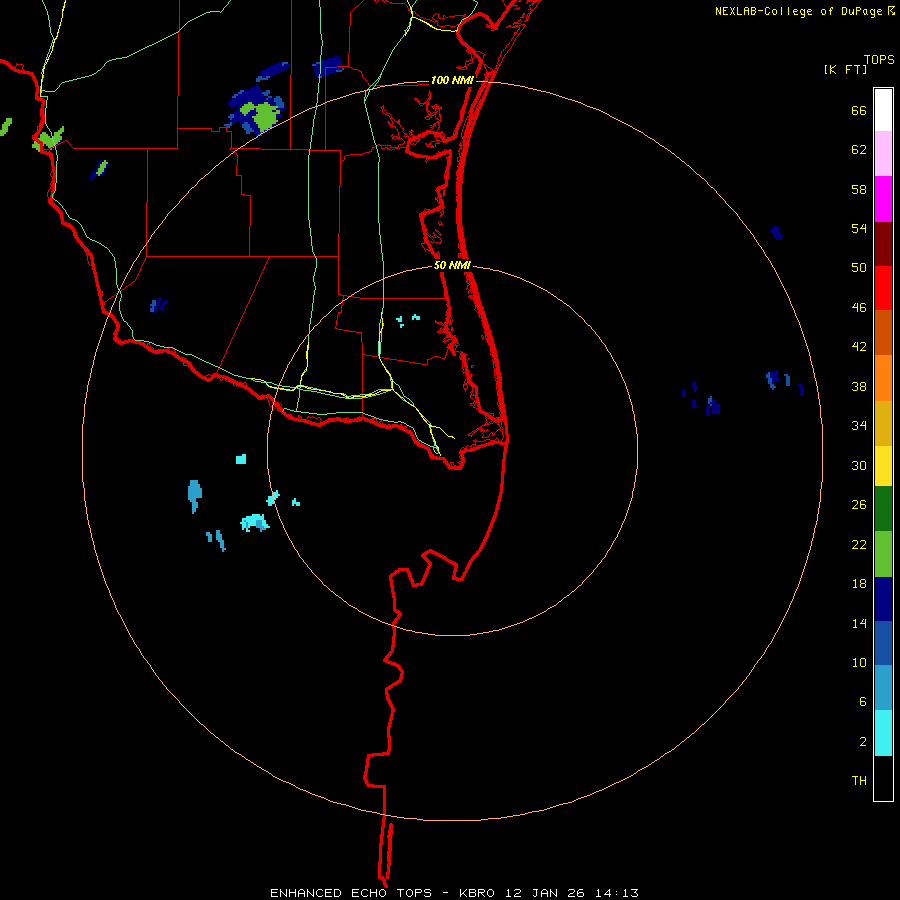
Task: Click the ENHANCED ECHO TOPS caption text
Action: click(351, 893)
